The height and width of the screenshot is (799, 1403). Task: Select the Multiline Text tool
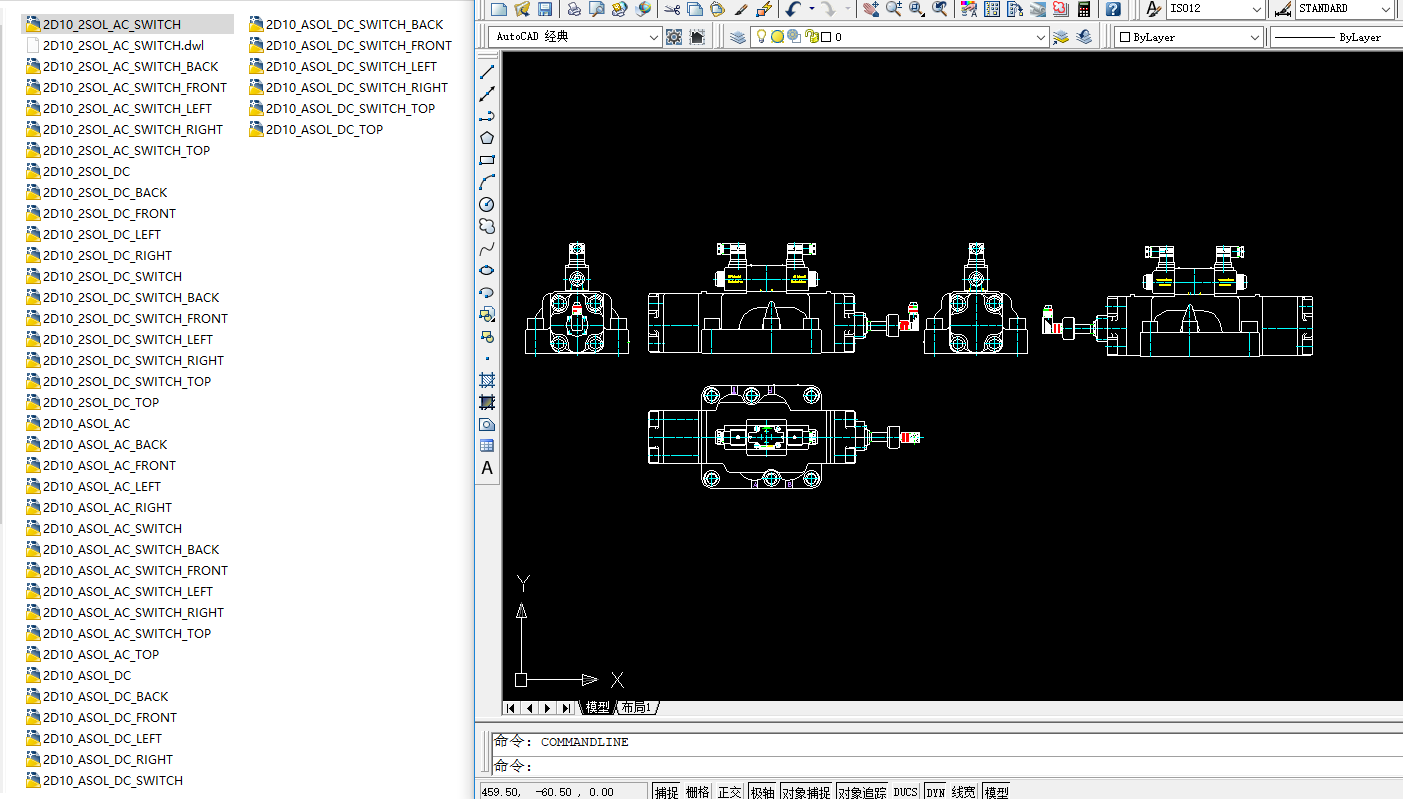487,468
